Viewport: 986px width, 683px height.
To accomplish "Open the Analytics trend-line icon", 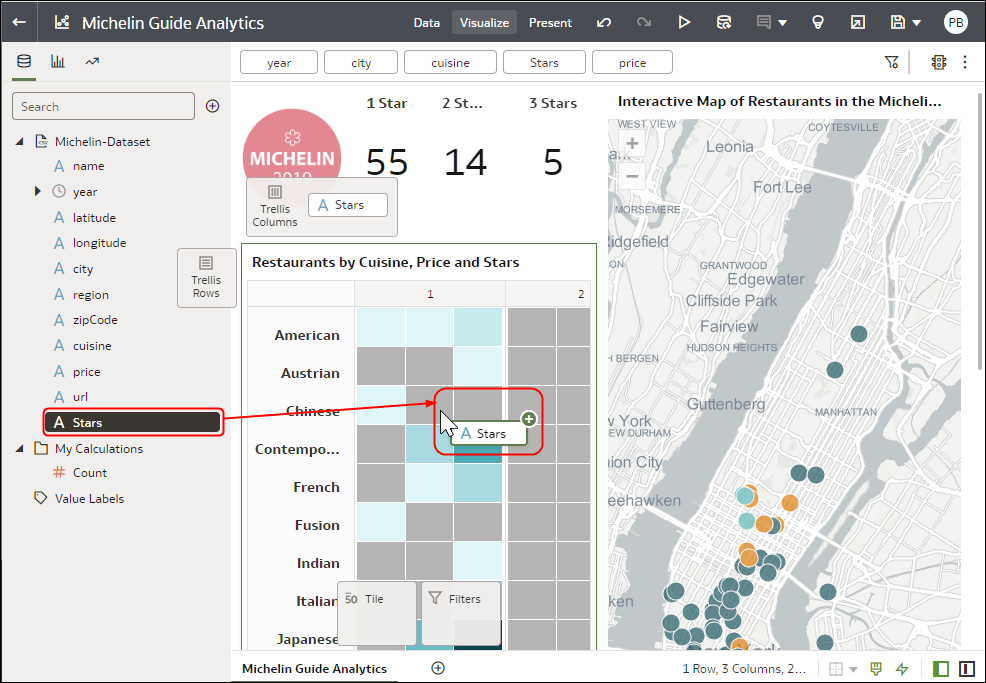I will tap(92, 61).
